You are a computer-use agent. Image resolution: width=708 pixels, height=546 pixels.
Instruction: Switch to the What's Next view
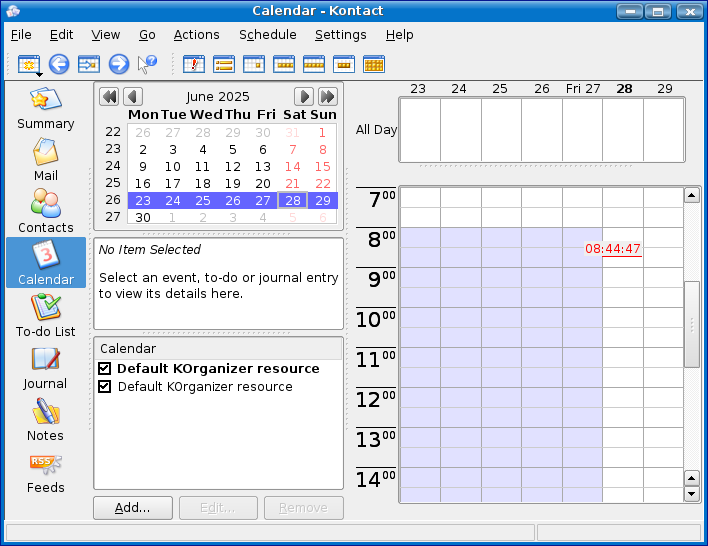click(x=194, y=65)
